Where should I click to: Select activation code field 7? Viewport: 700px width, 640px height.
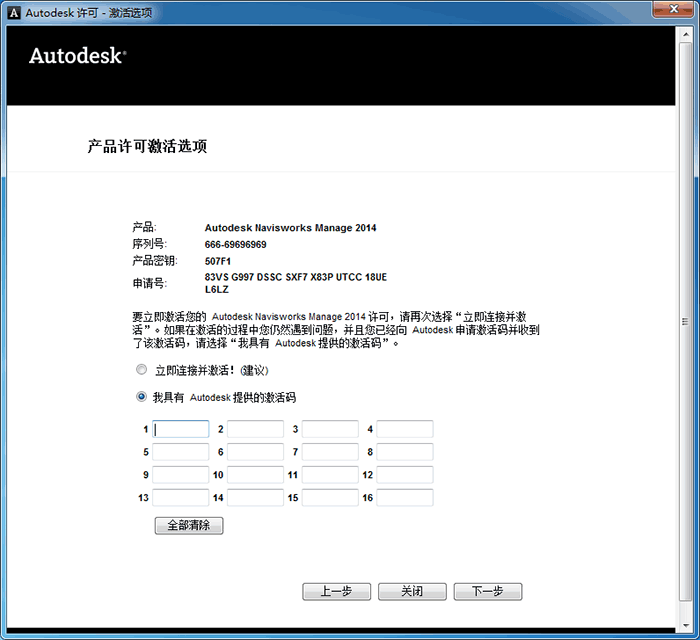click(x=330, y=452)
